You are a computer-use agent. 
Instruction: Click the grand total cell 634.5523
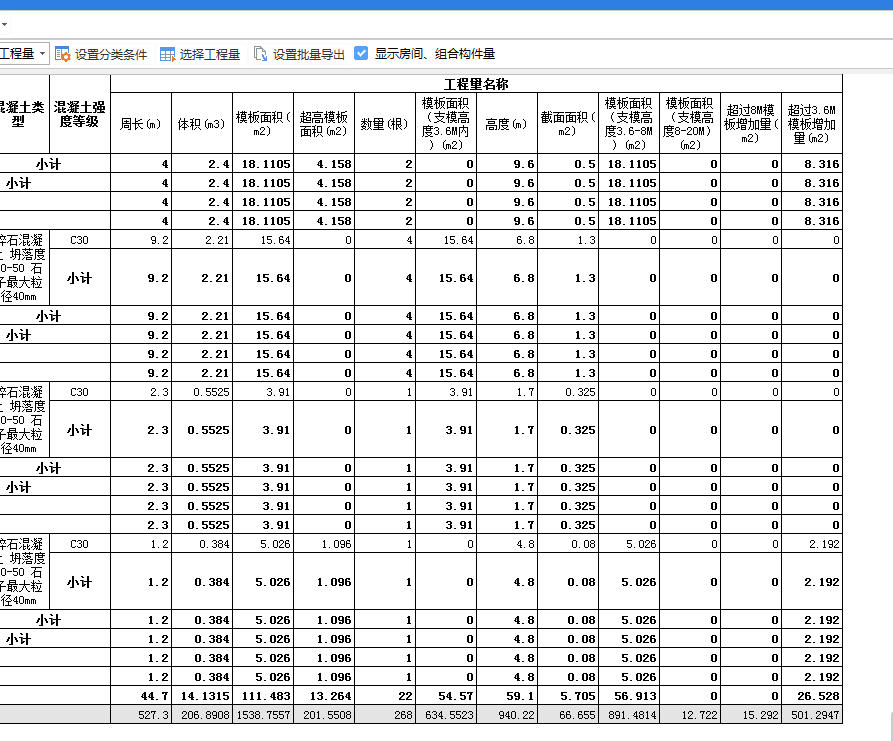(x=445, y=715)
